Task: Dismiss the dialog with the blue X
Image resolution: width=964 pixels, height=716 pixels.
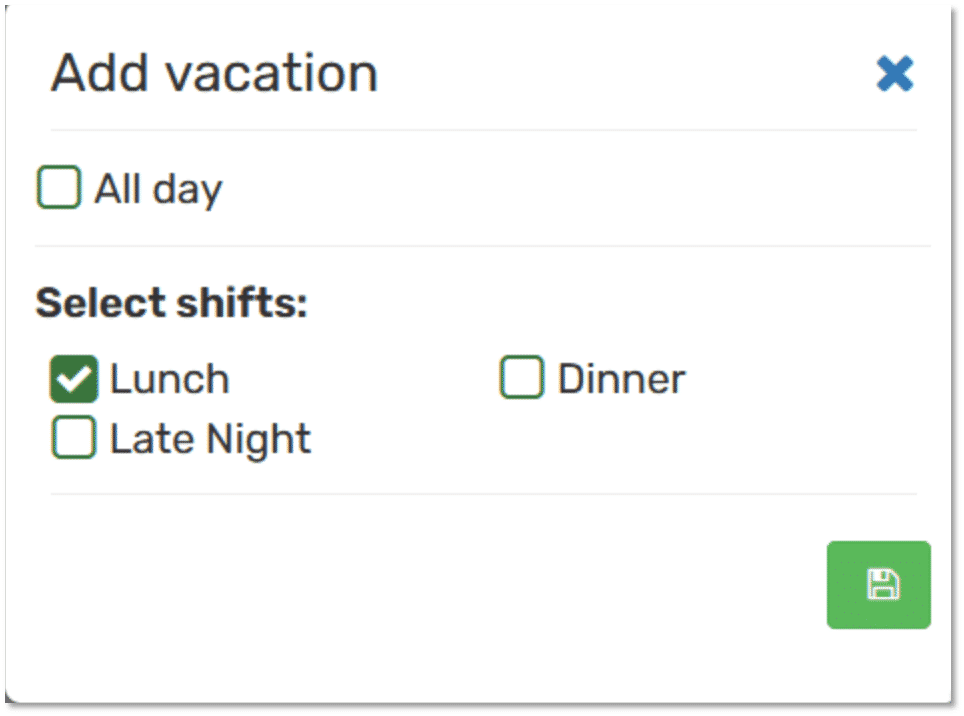Action: pyautogui.click(x=894, y=73)
